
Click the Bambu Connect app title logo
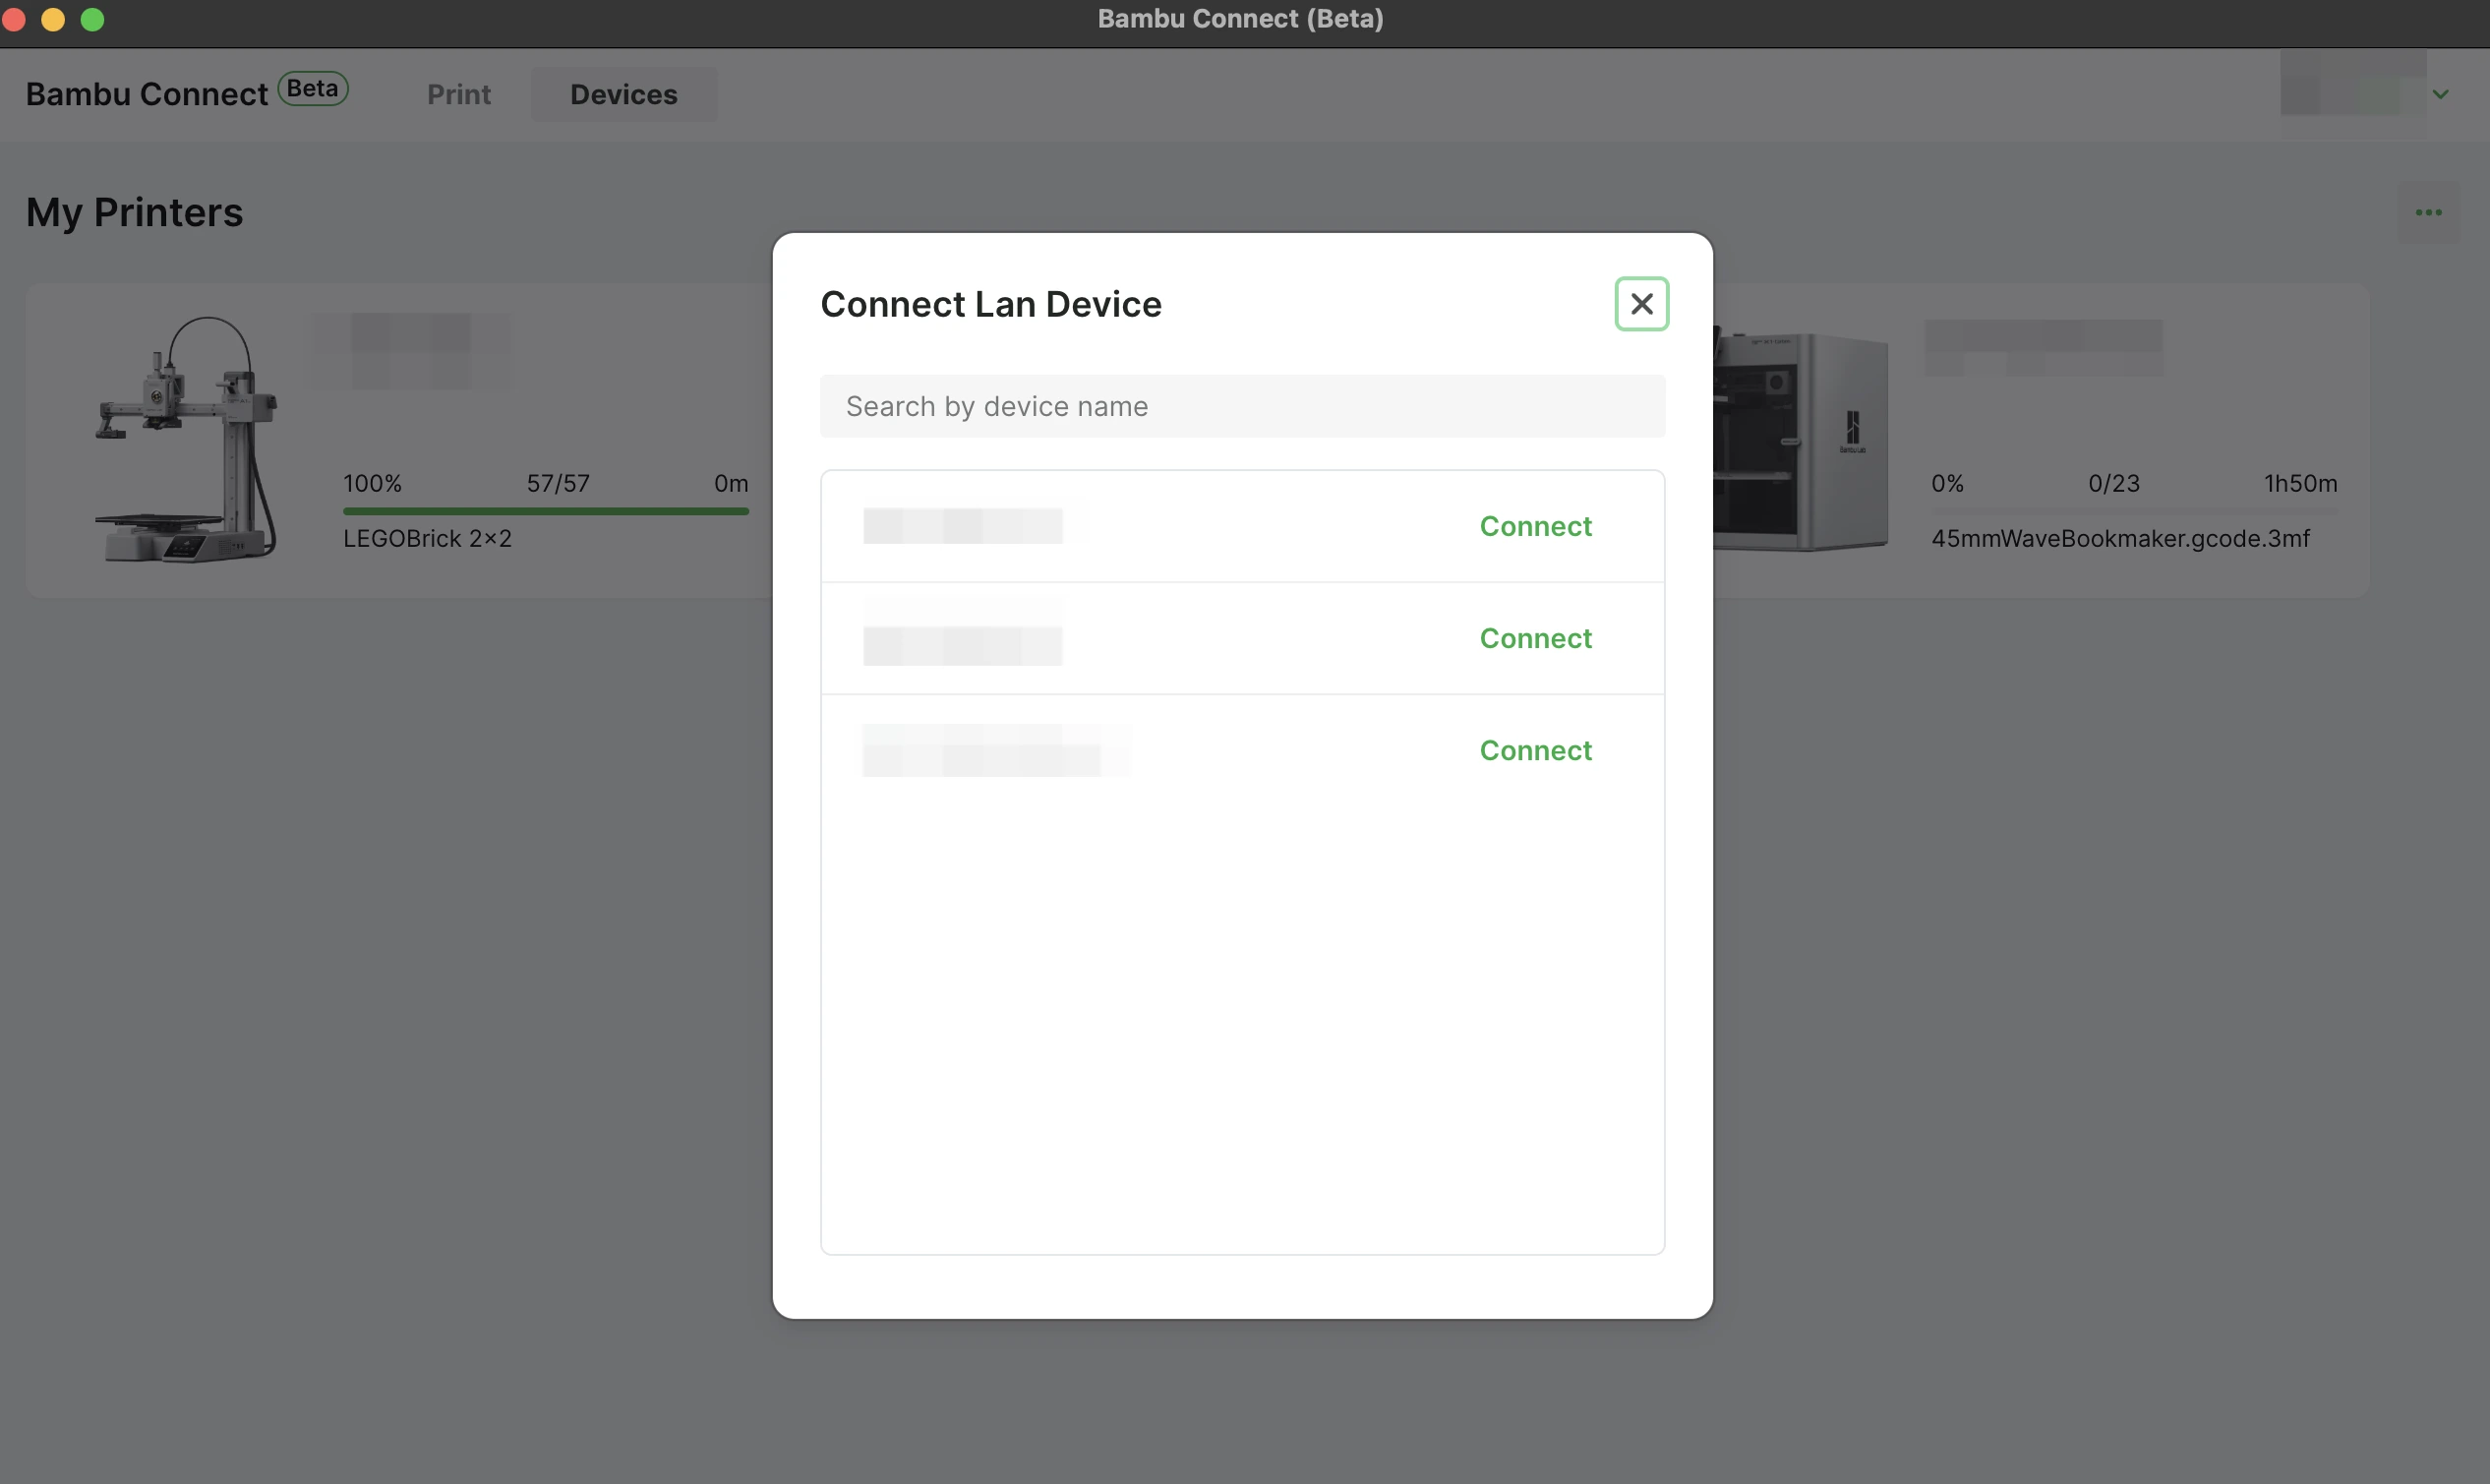pyautogui.click(x=146, y=94)
